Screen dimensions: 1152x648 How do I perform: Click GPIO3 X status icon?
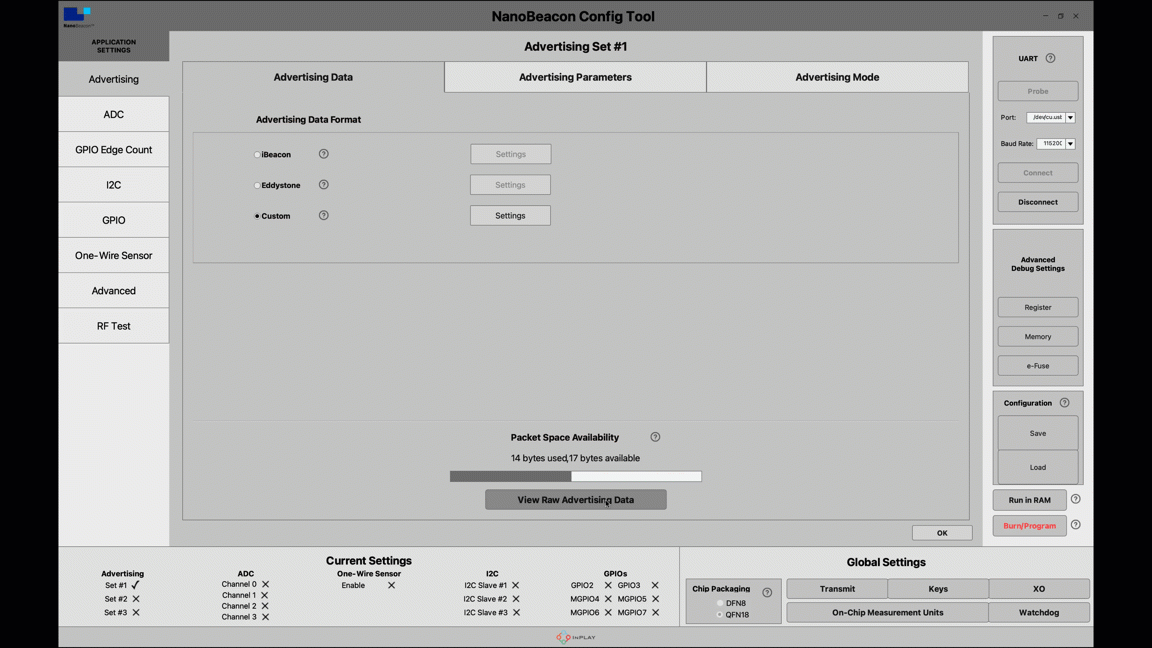coord(655,586)
